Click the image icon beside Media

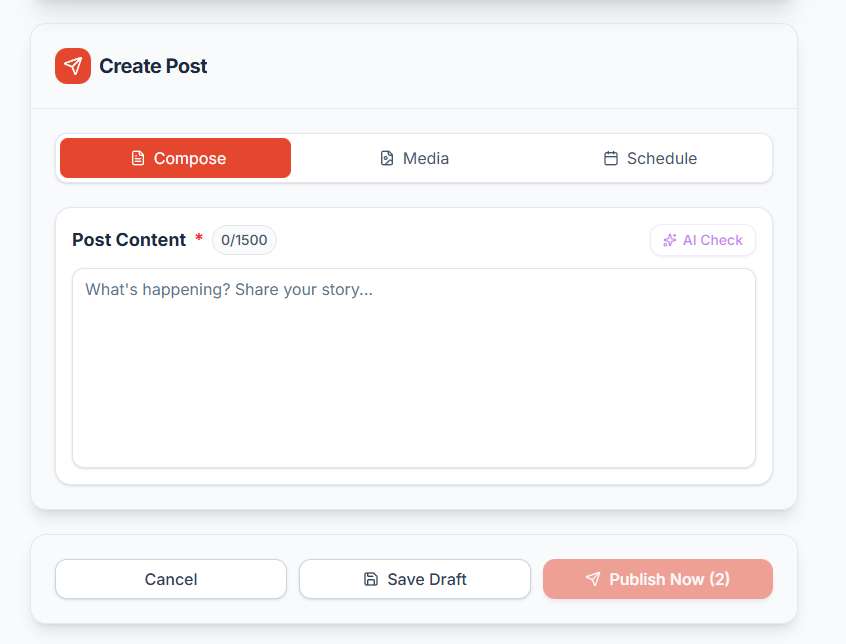pos(386,158)
